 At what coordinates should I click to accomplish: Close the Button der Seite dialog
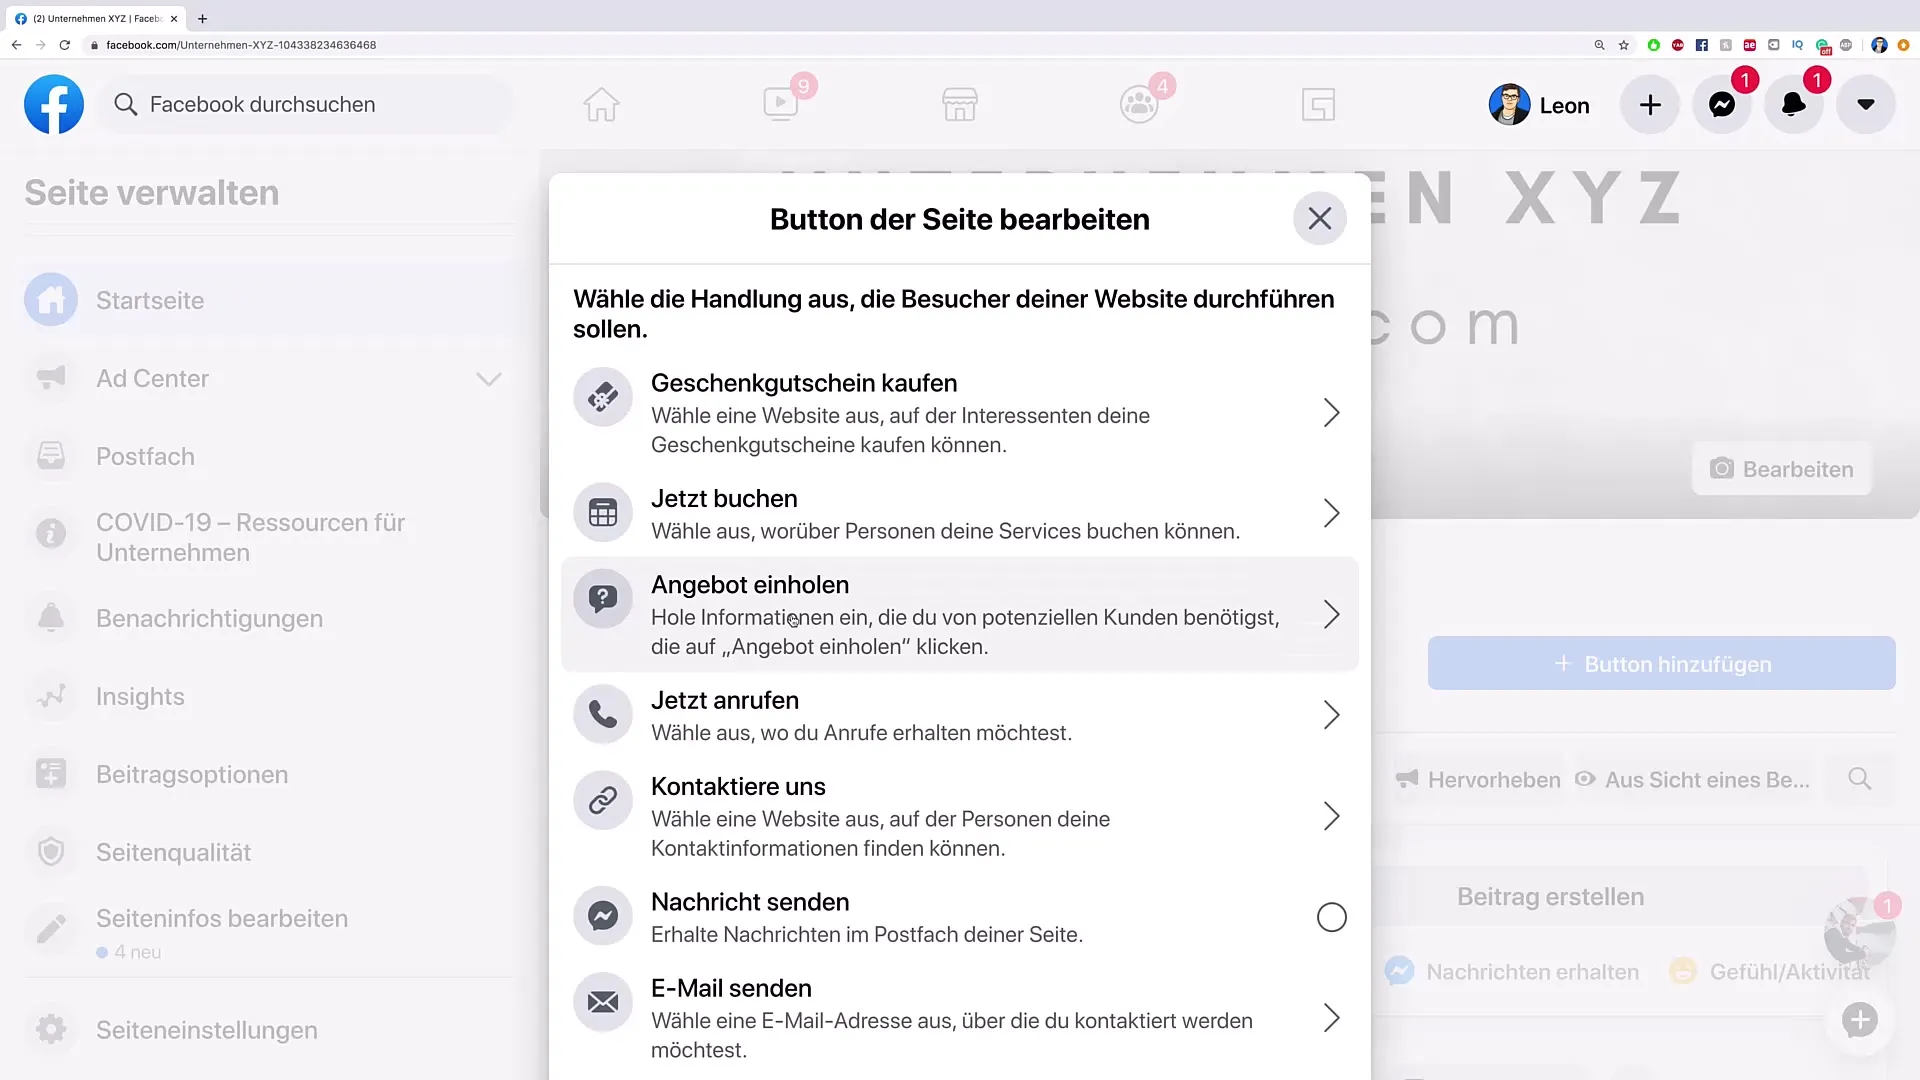pyautogui.click(x=1320, y=218)
